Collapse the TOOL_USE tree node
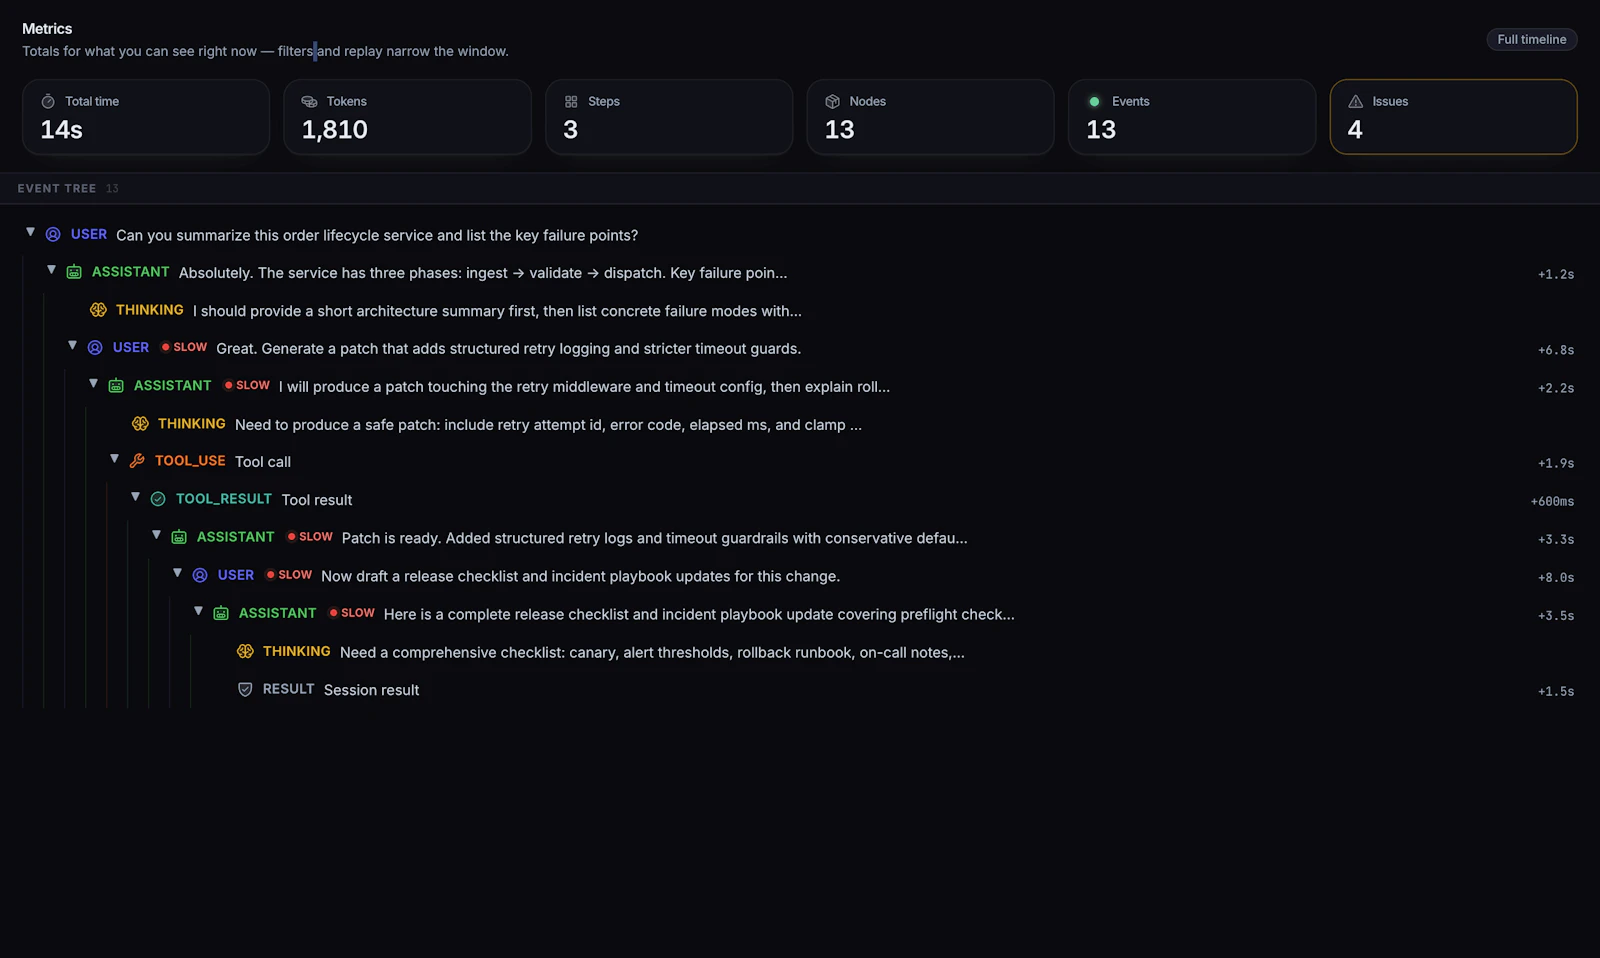1600x958 pixels. (x=114, y=459)
